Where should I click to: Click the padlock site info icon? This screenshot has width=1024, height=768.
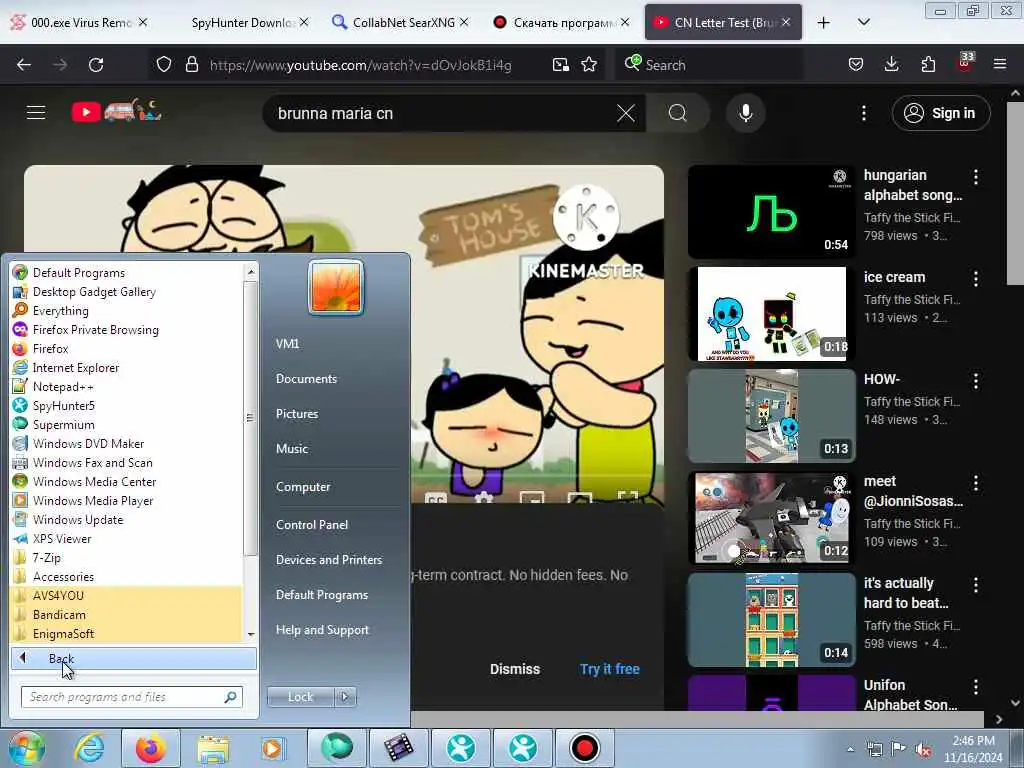[191, 65]
